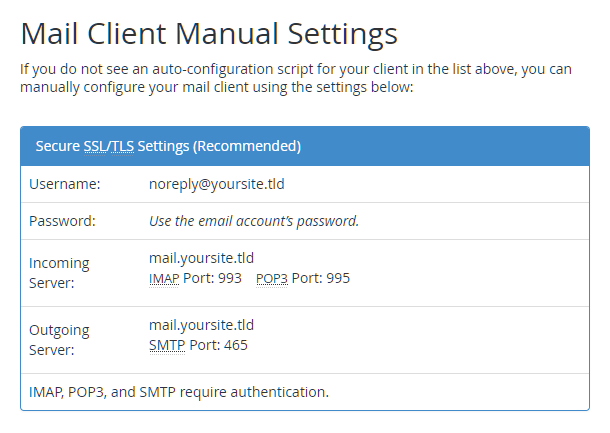Click the 'Password:' label
Viewport: 610px width, 433px height.
62,221
